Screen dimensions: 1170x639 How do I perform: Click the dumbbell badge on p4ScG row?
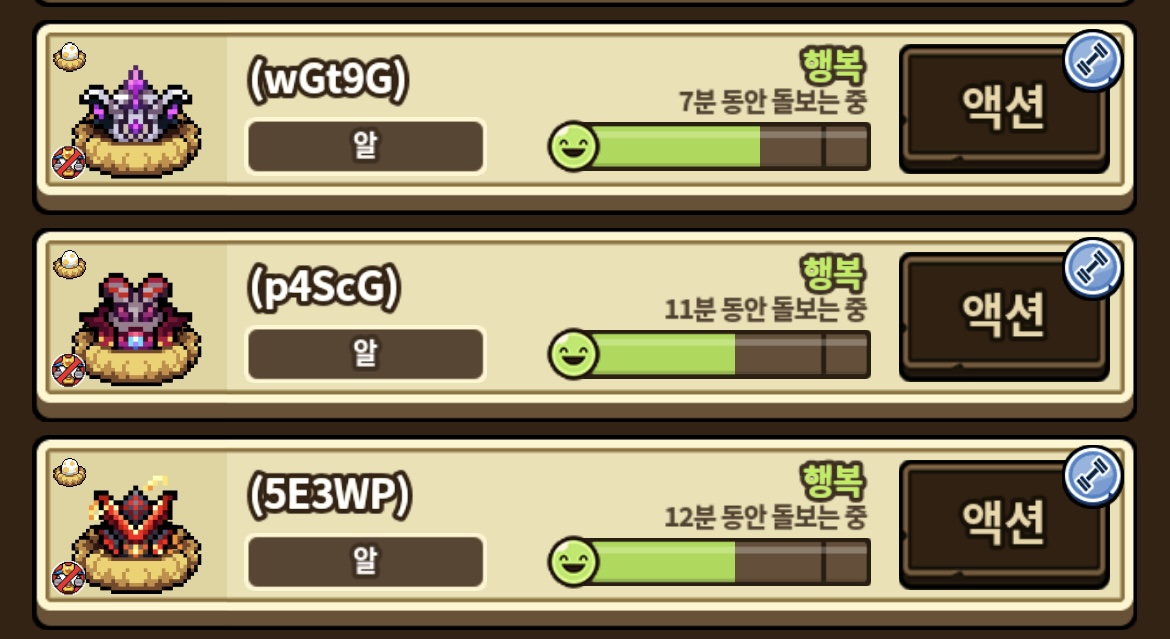1092,268
